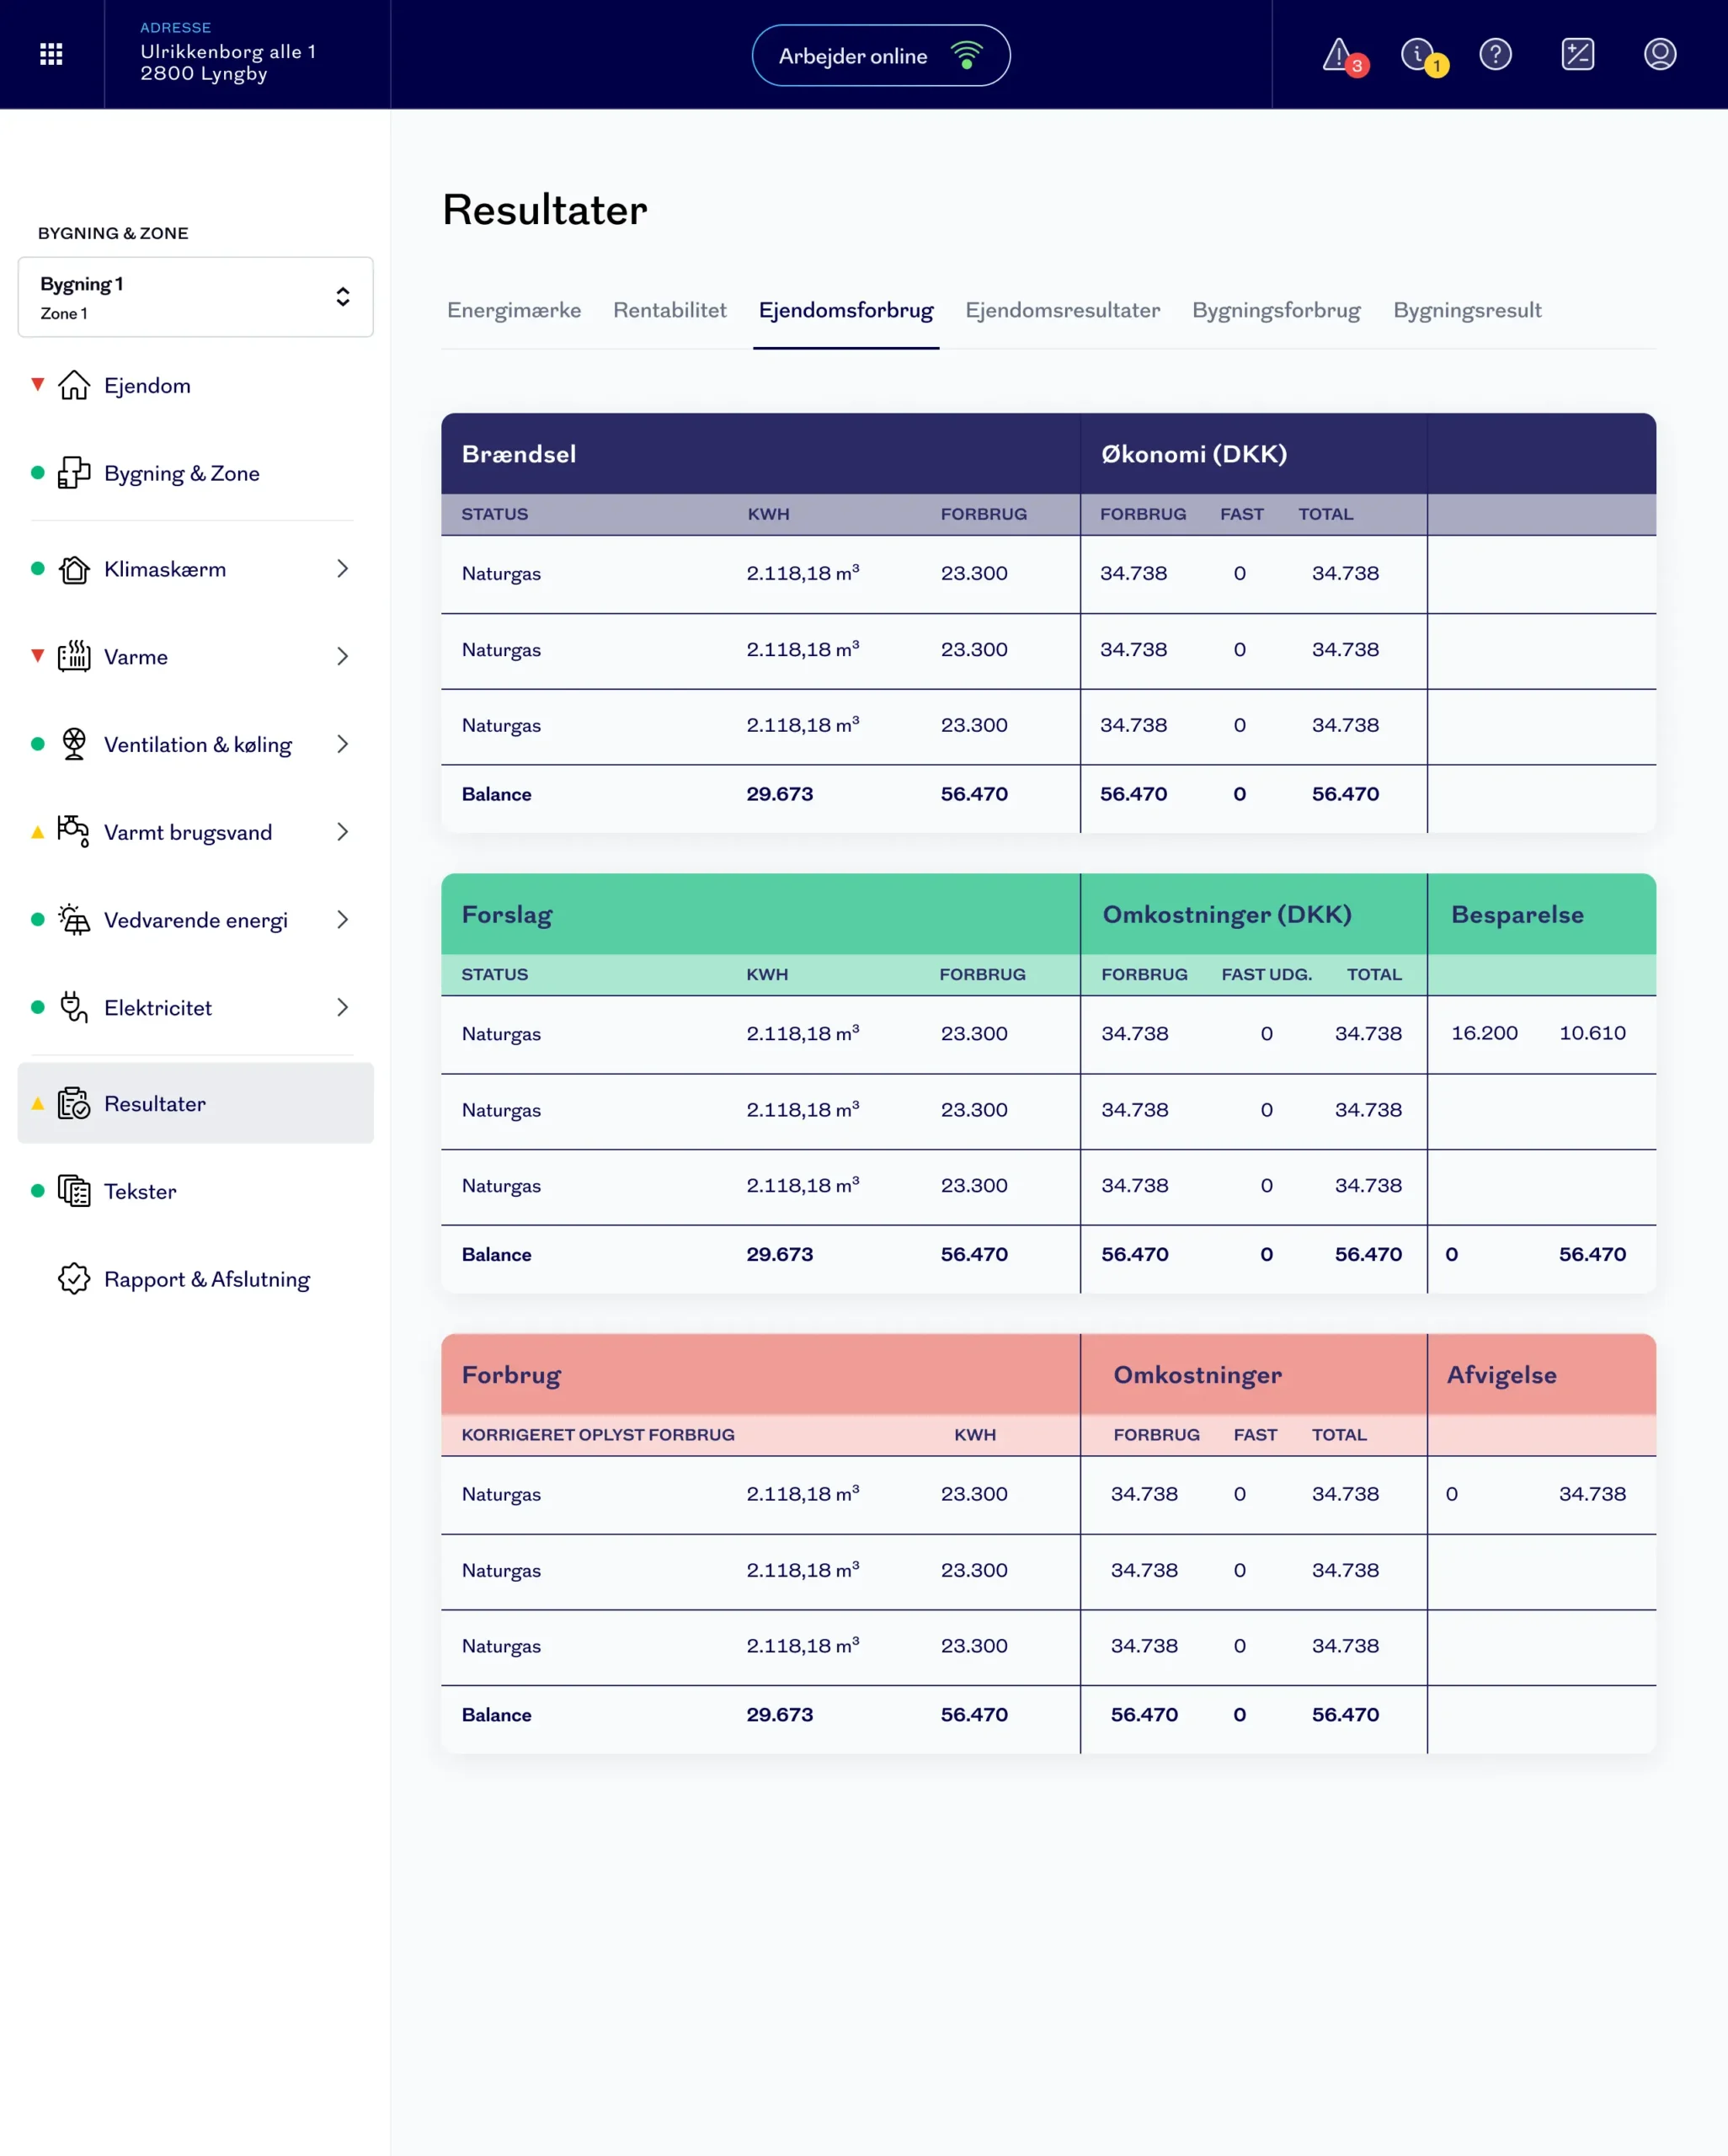Open Rapport & Afslutning link
Image resolution: width=1728 pixels, height=2156 pixels.
pyautogui.click(x=207, y=1279)
